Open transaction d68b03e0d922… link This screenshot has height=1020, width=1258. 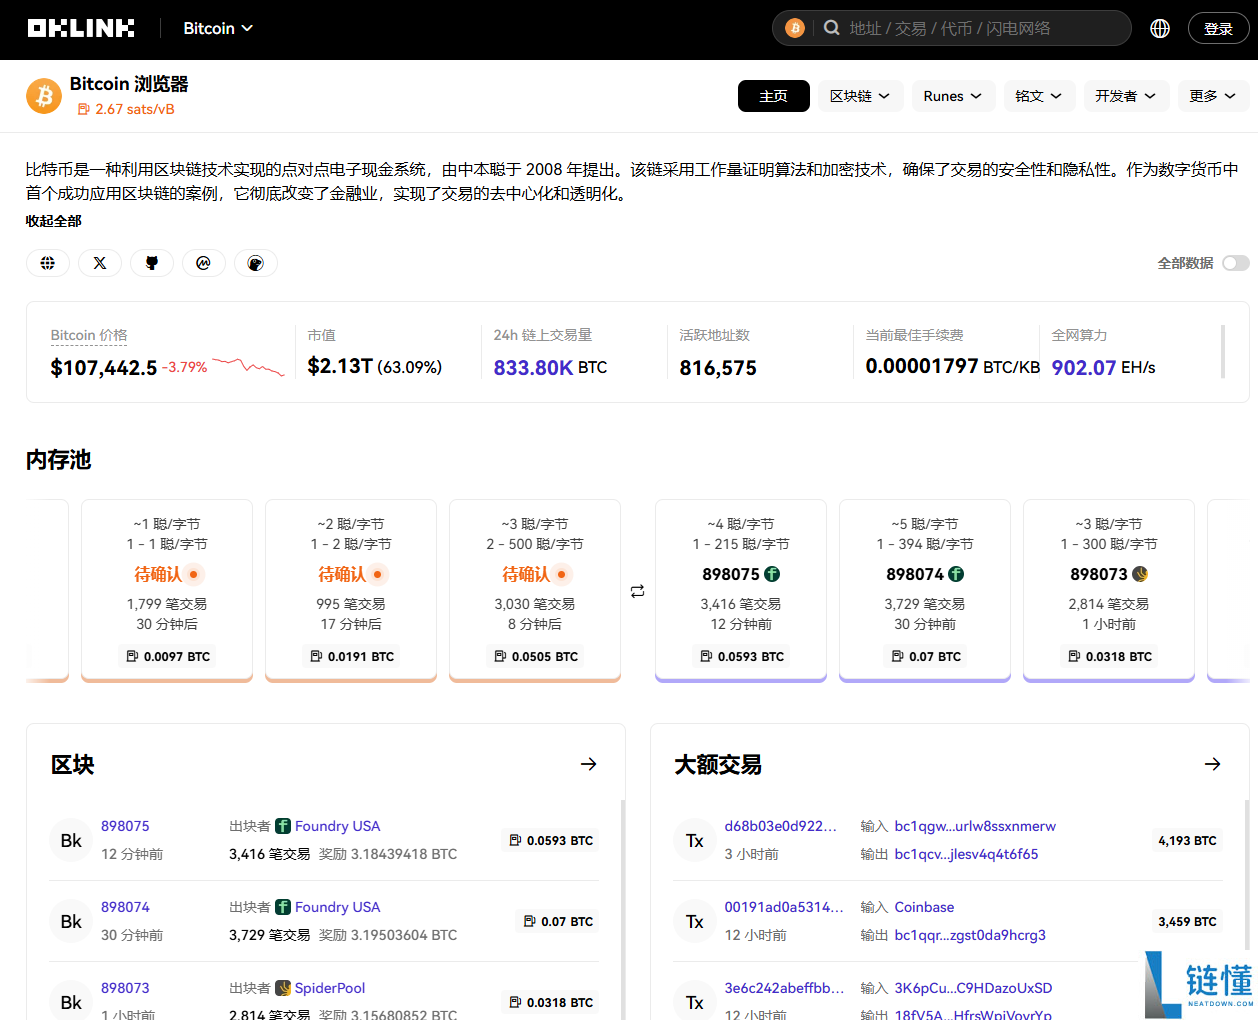tap(781, 826)
